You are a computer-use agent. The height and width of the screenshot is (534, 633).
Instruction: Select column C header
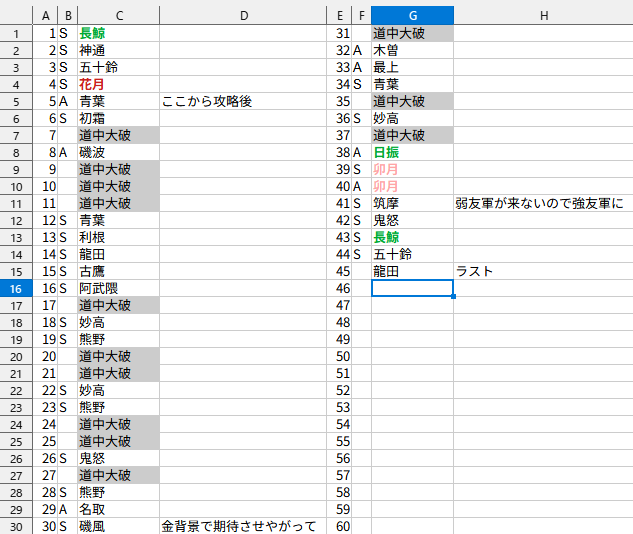(x=118, y=15)
